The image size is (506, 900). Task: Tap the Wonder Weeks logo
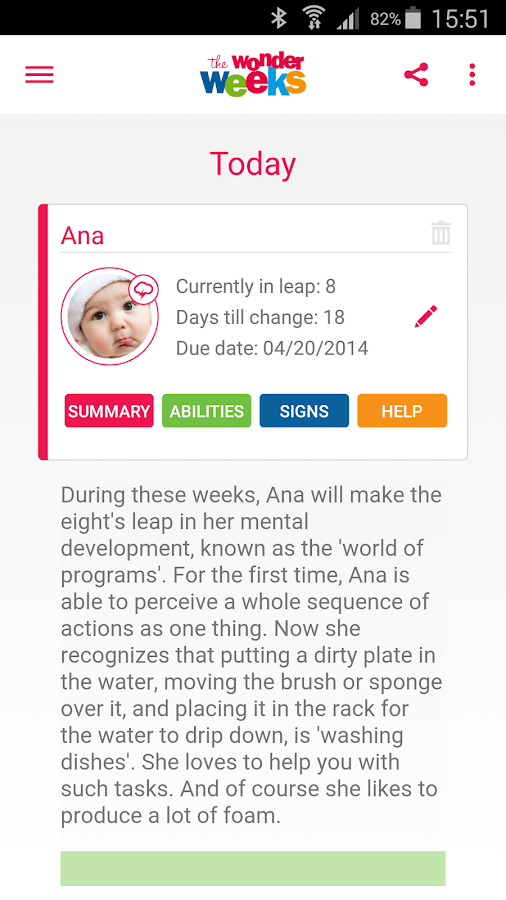click(x=253, y=75)
